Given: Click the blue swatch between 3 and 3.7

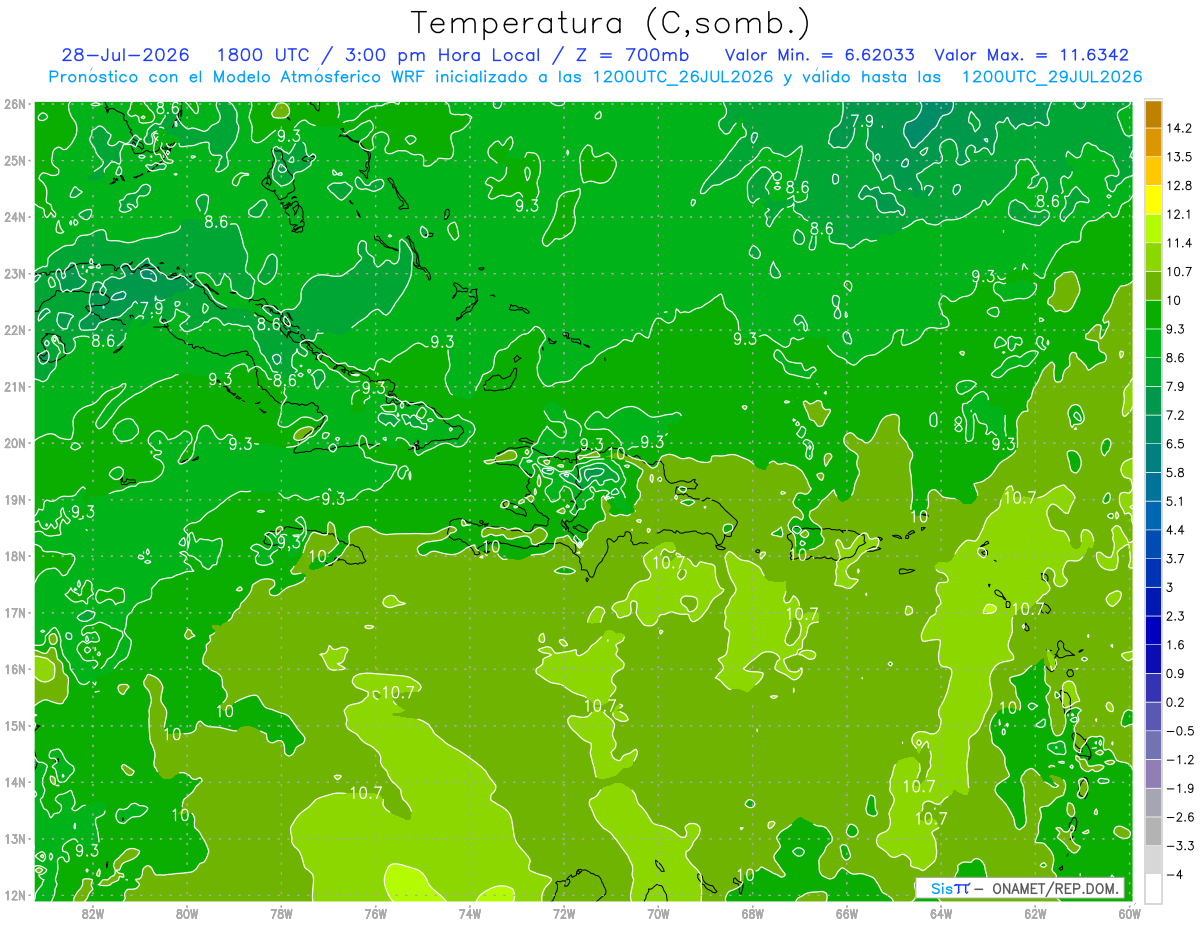Looking at the screenshot, I should pos(1153,573).
